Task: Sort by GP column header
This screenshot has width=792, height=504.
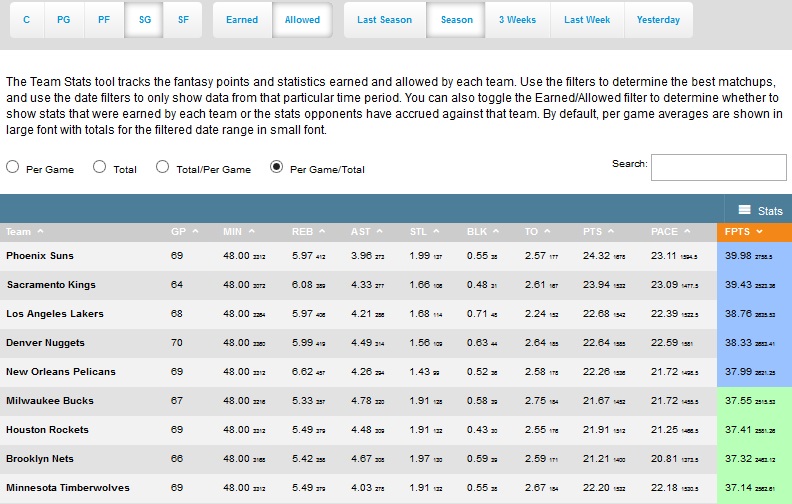Action: coord(184,232)
